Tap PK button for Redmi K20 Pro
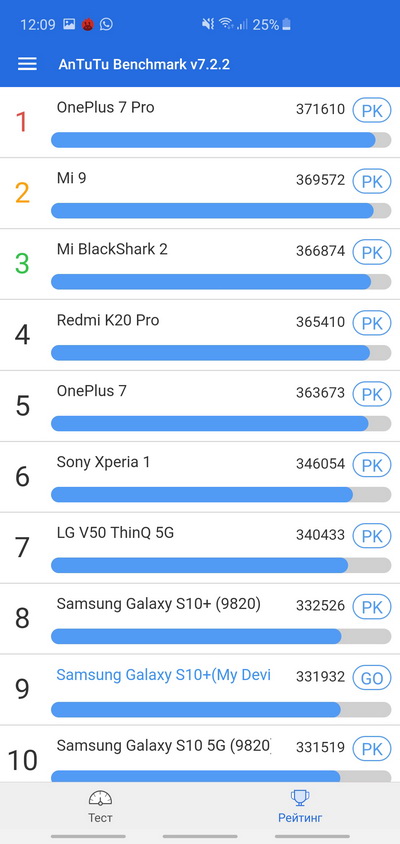 371,323
